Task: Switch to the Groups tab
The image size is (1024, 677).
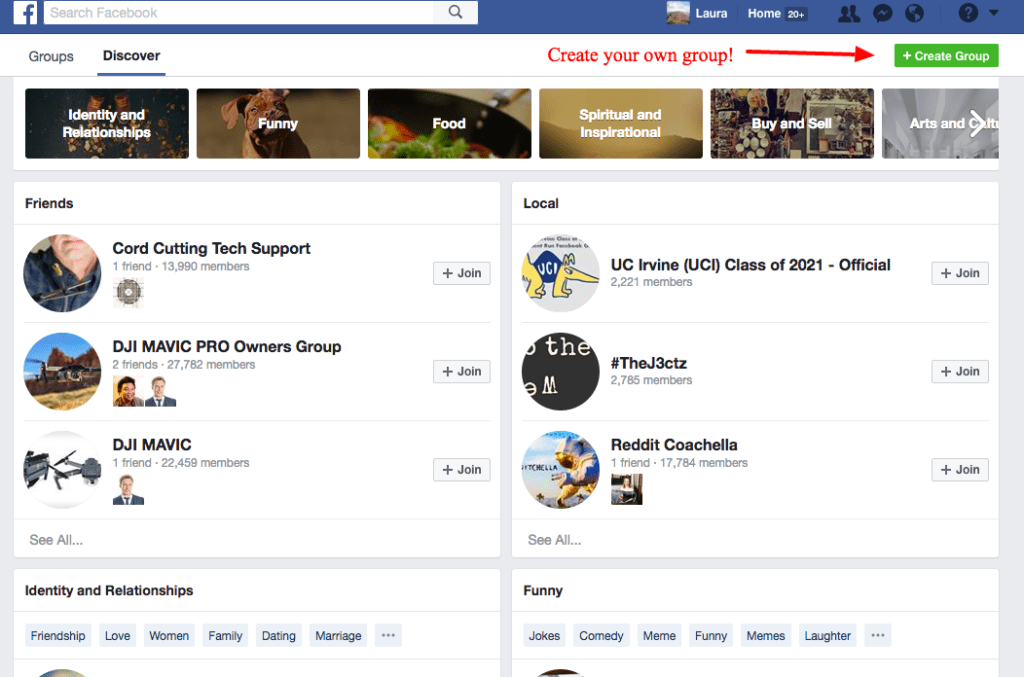Action: 51,56
